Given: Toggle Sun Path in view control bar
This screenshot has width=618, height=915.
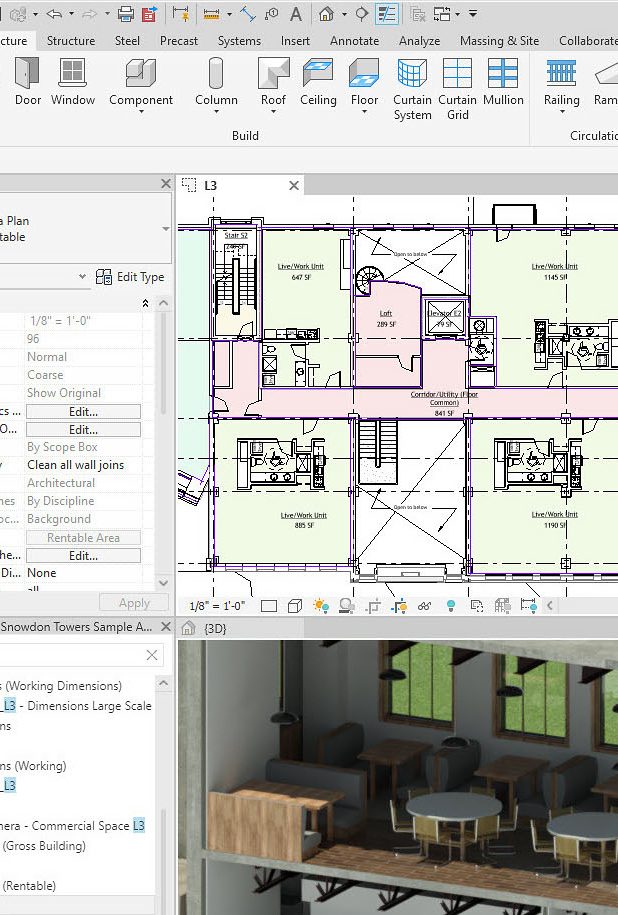Looking at the screenshot, I should [x=321, y=605].
